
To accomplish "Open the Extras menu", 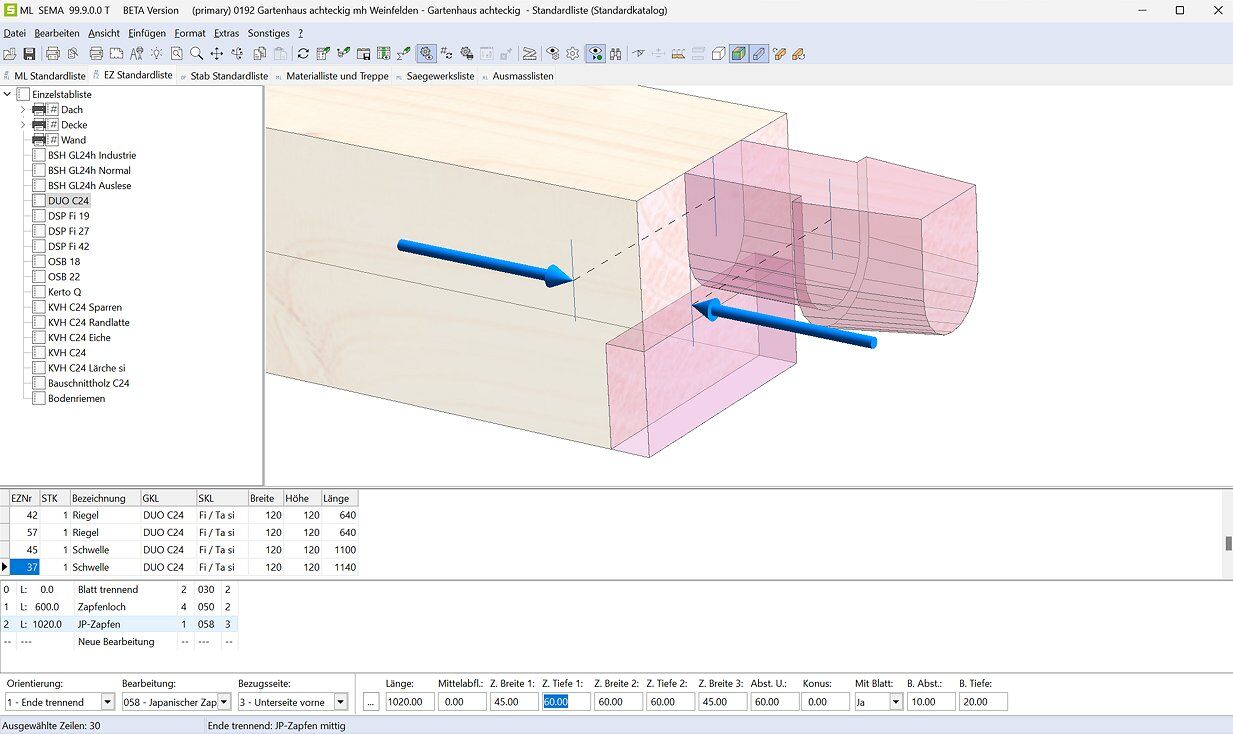I will 227,33.
